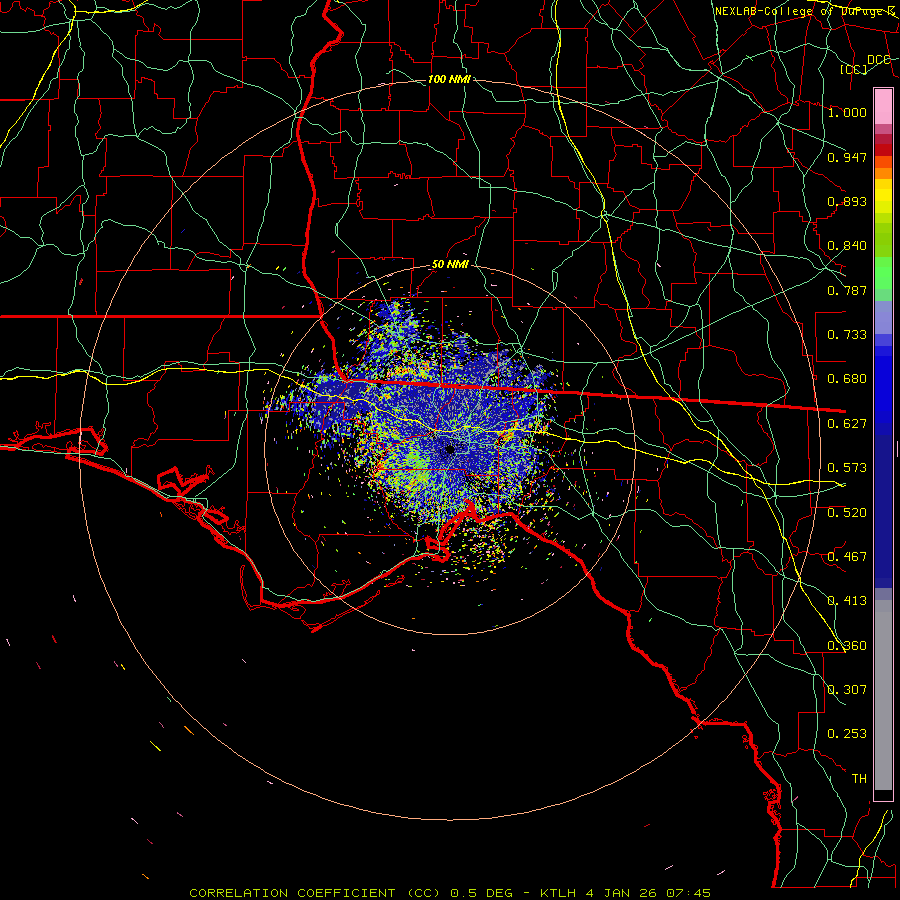Click the 0.947 value on the color scale

[x=847, y=157]
